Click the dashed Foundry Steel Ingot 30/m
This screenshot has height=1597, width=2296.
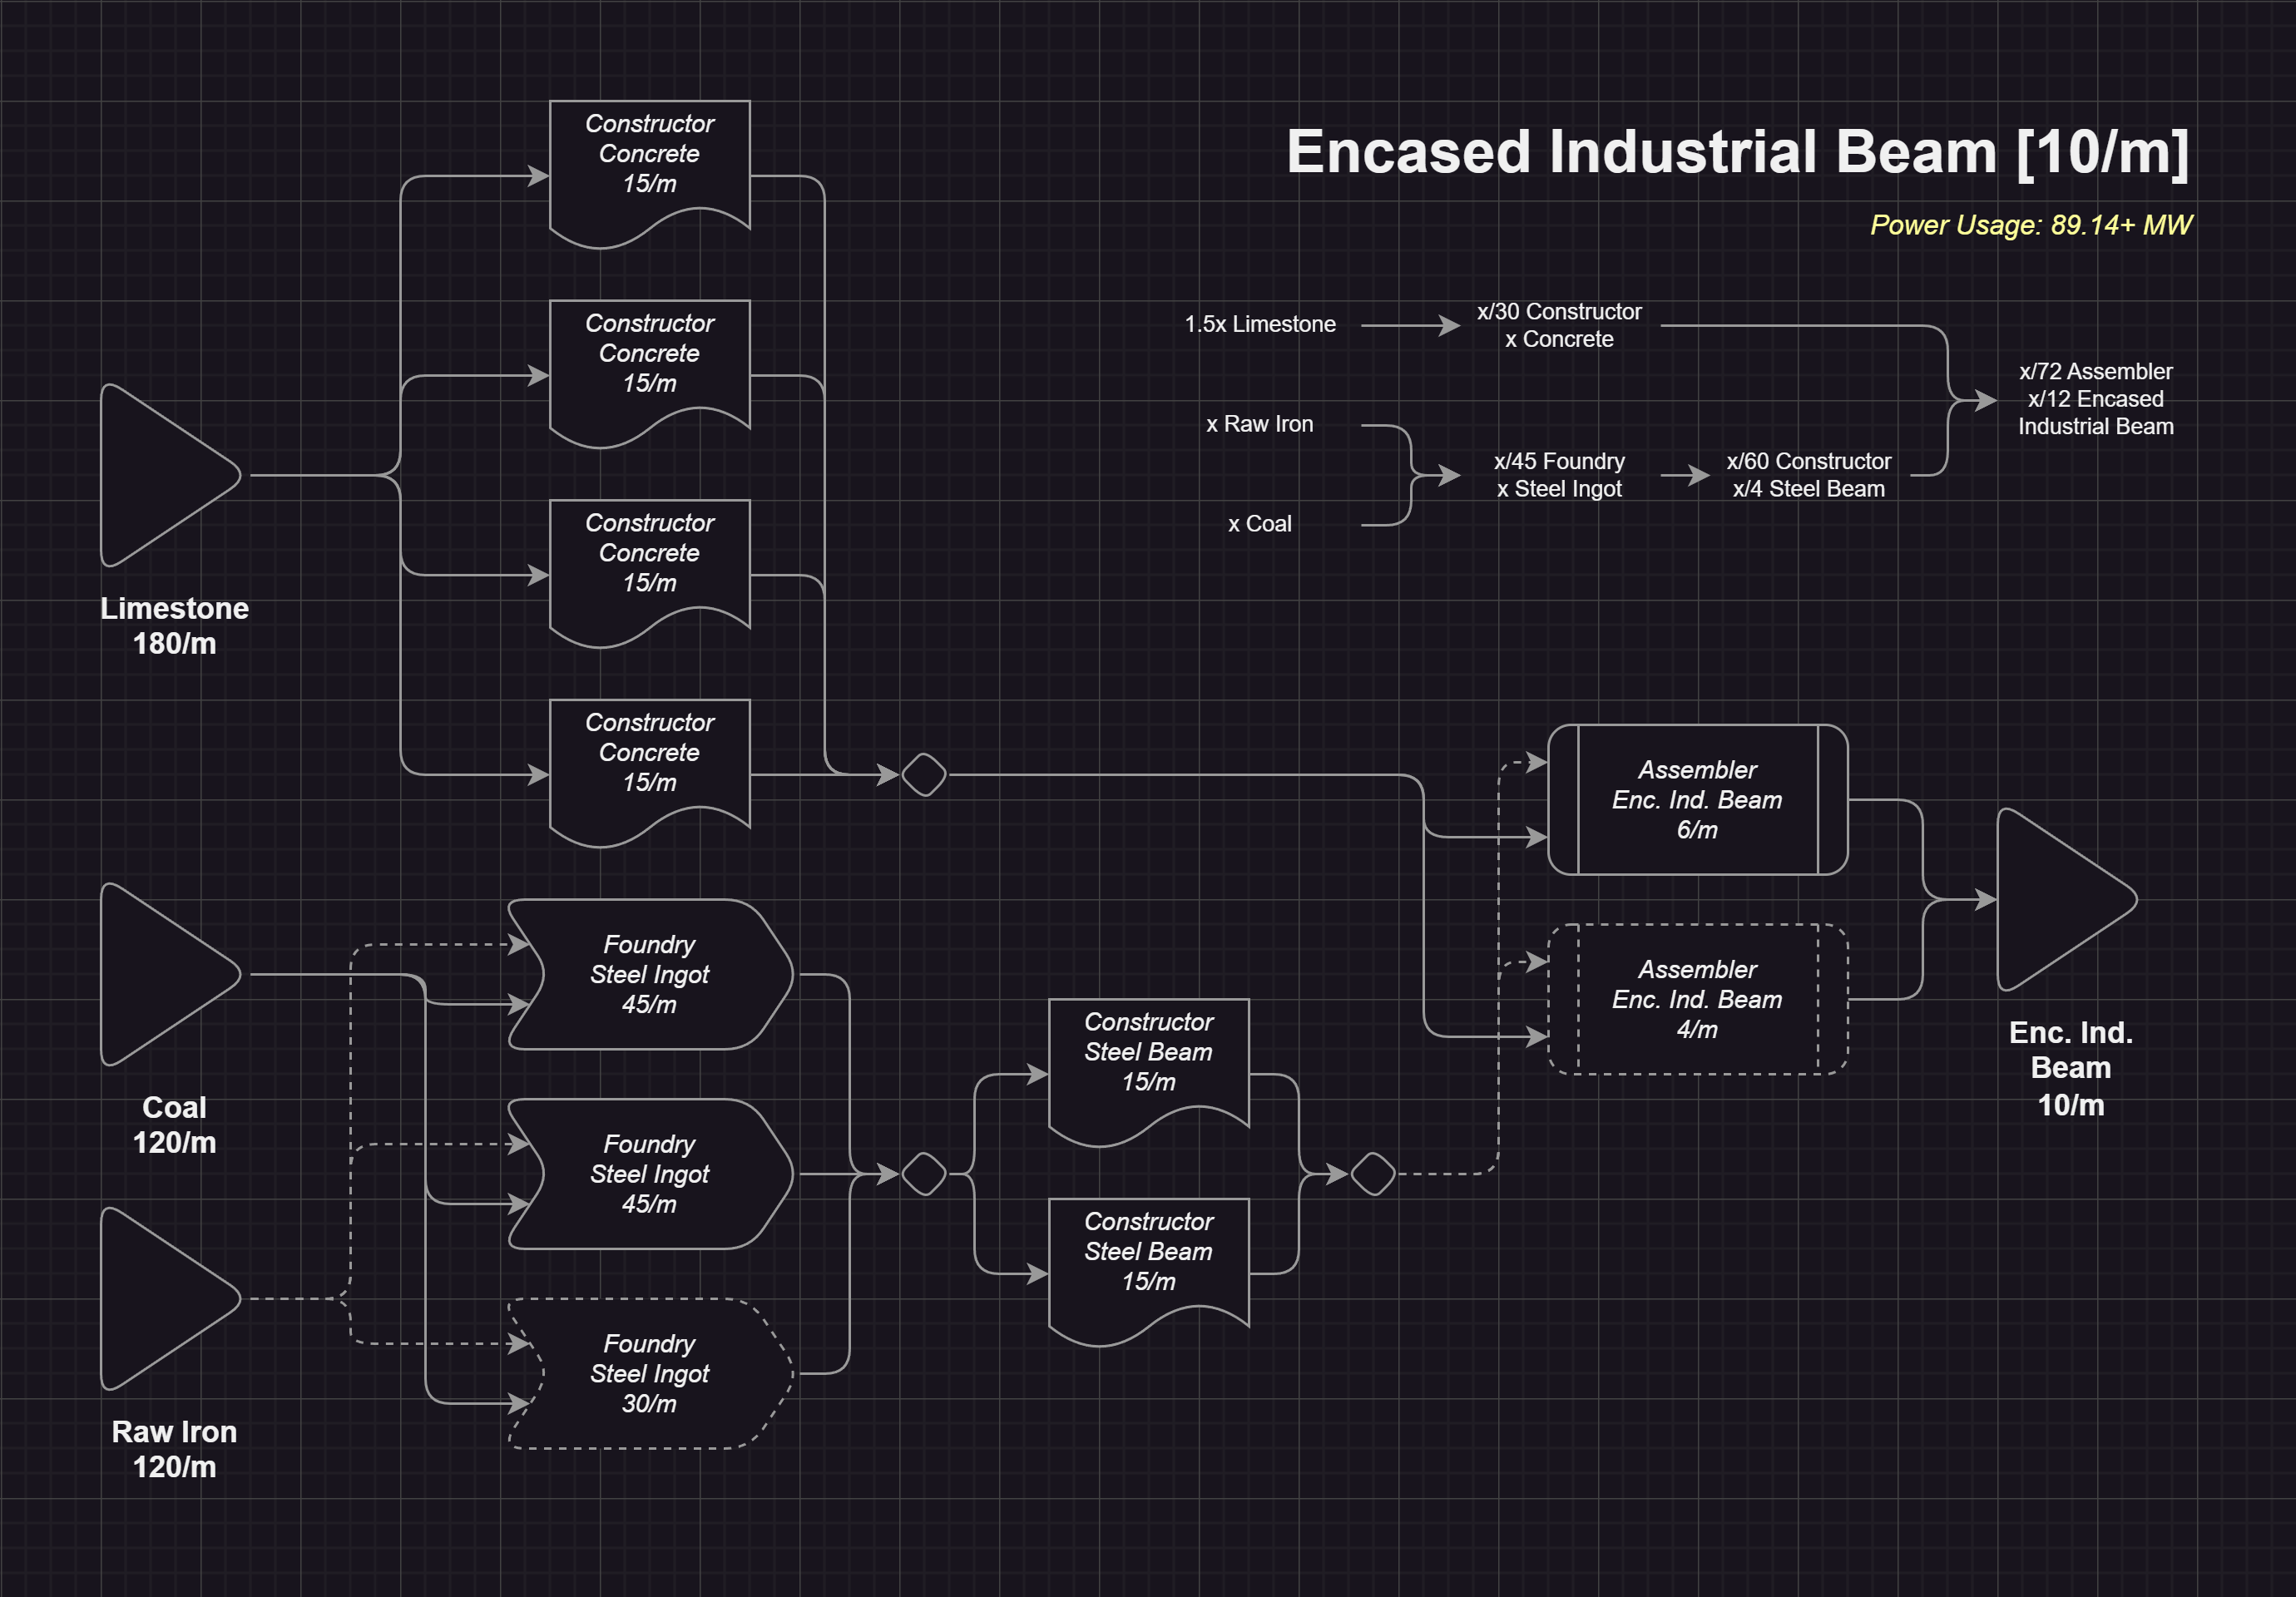pyautogui.click(x=650, y=1373)
